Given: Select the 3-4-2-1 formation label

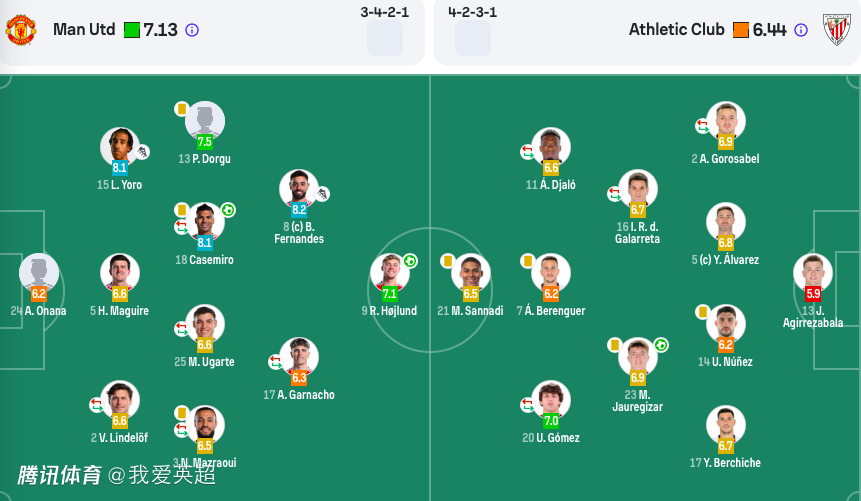Looking at the screenshot, I should pyautogui.click(x=385, y=12).
